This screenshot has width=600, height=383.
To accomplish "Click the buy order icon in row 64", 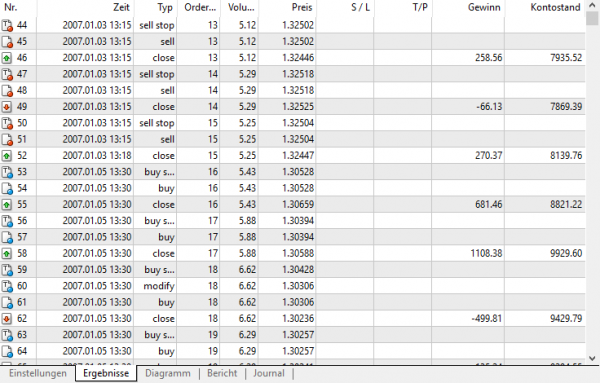I will (x=7, y=351).
